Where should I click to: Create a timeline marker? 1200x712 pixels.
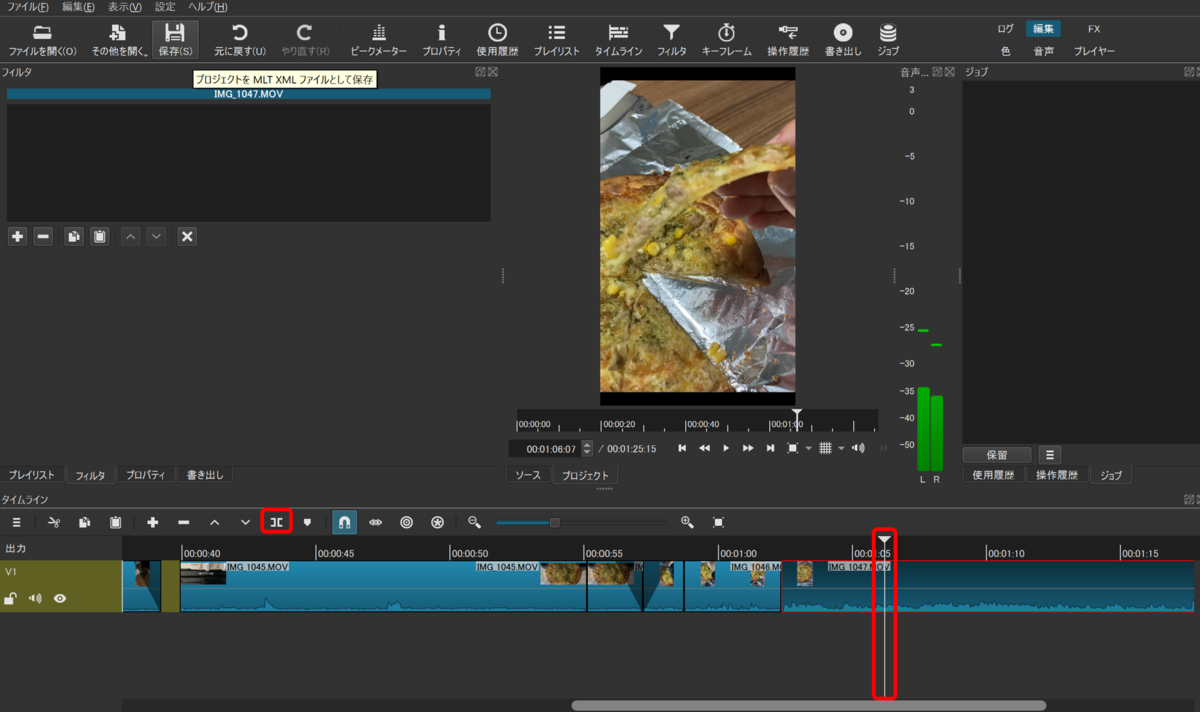coord(307,522)
